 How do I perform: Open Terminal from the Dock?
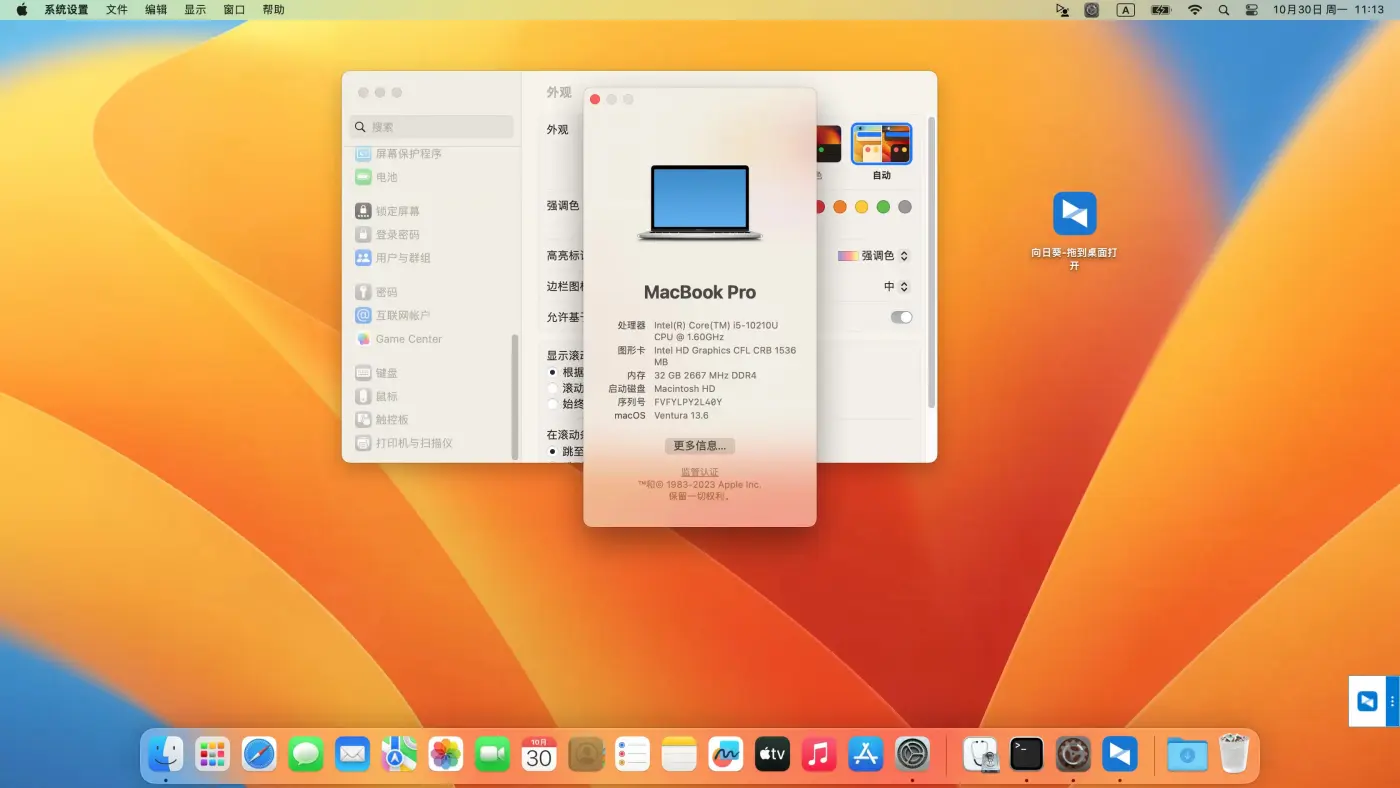(x=1026, y=754)
